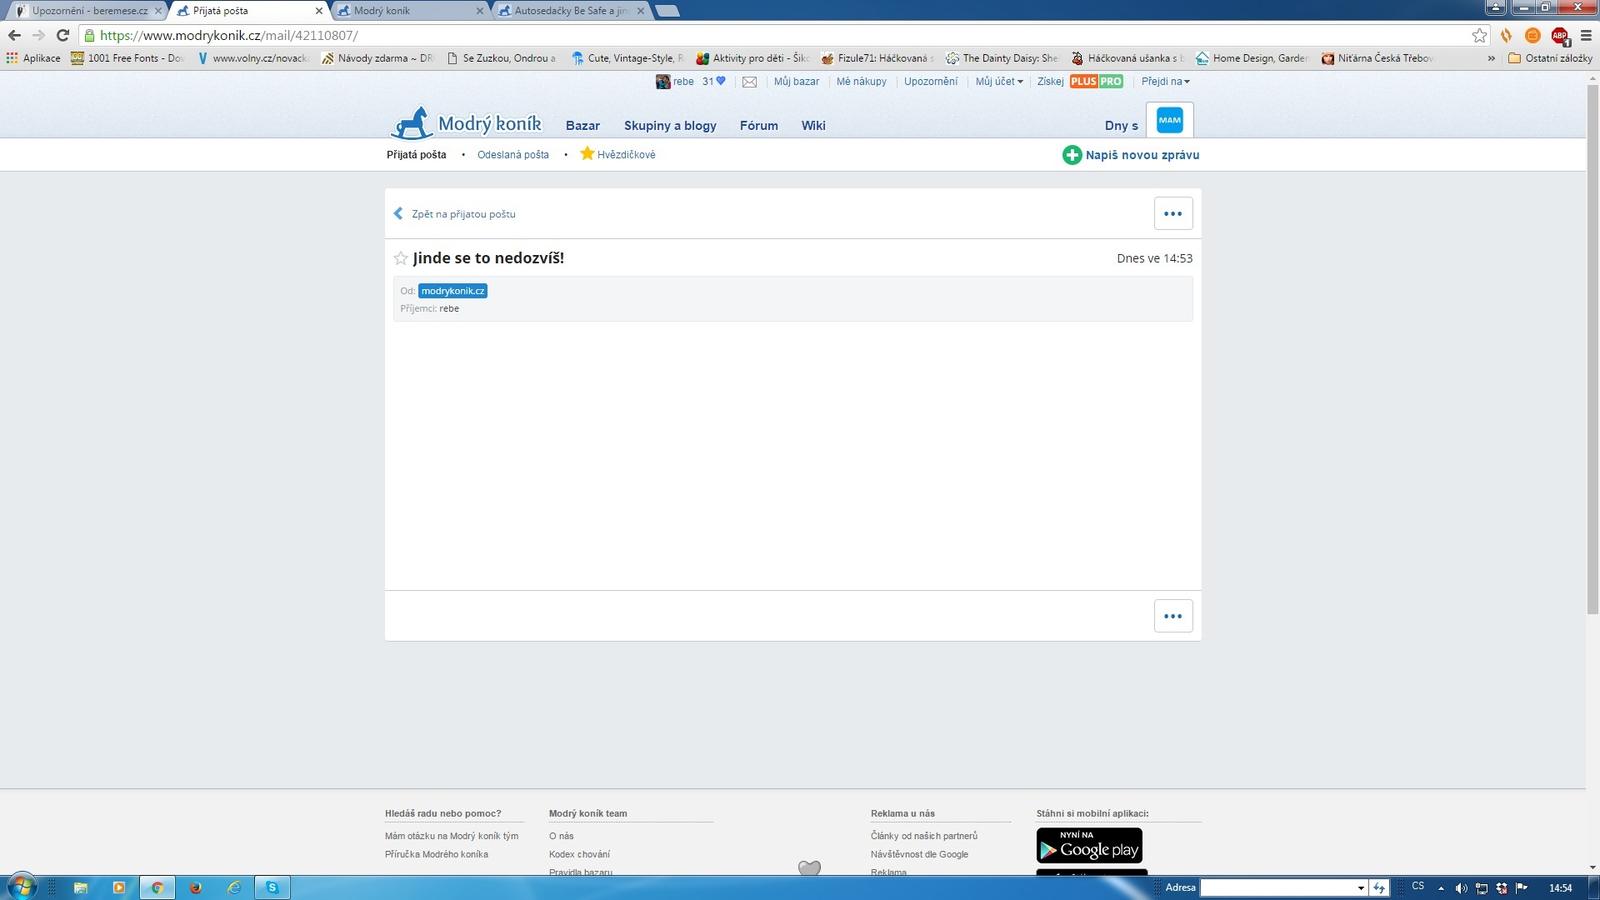Open the bottom three-dots message options
The image size is (1600, 900).
1173,616
